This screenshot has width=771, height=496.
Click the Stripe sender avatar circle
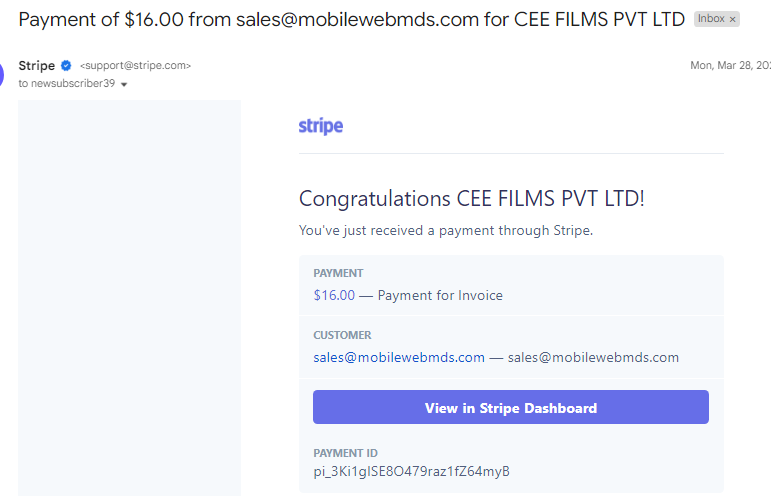tap(1, 74)
